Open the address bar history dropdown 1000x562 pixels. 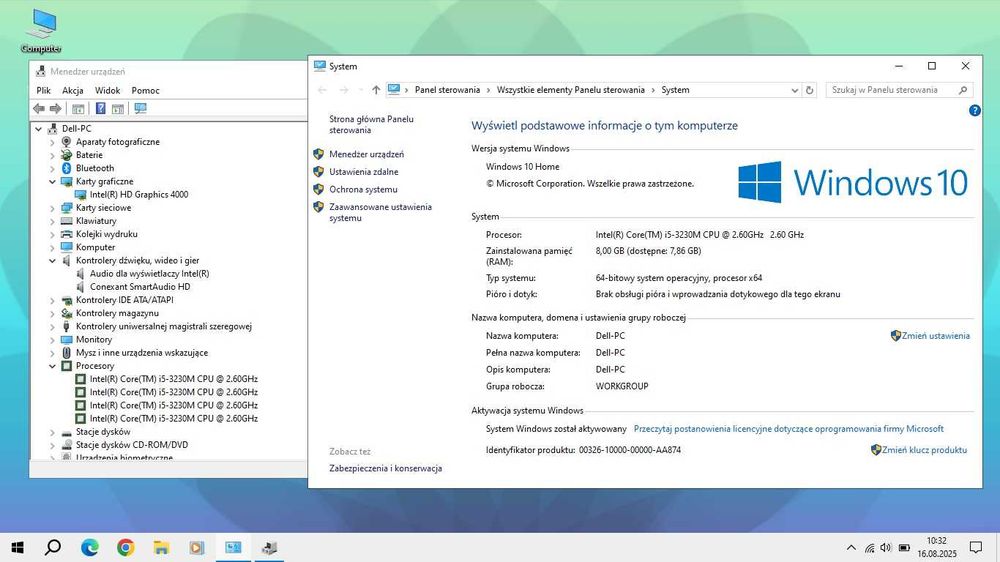795,90
